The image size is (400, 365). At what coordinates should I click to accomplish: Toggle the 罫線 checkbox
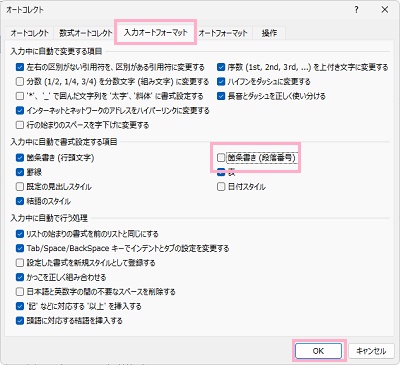click(x=20, y=172)
